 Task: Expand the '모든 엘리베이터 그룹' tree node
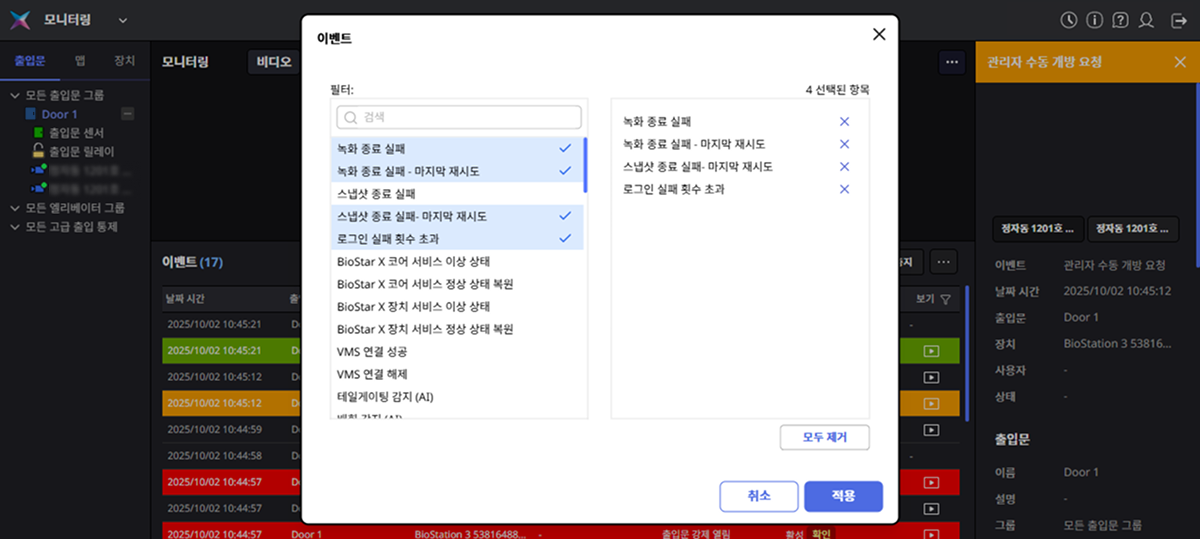[x=15, y=208]
